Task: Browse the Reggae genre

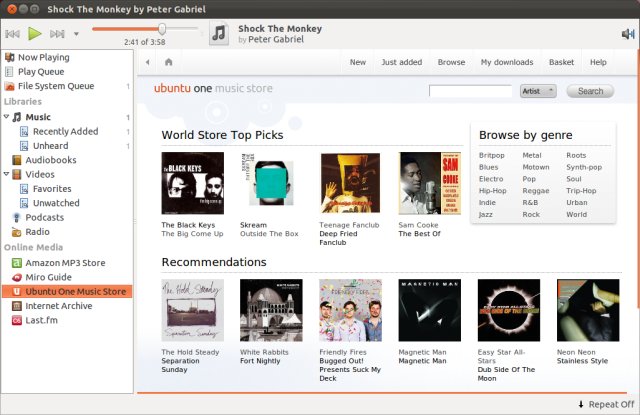Action: click(x=536, y=191)
